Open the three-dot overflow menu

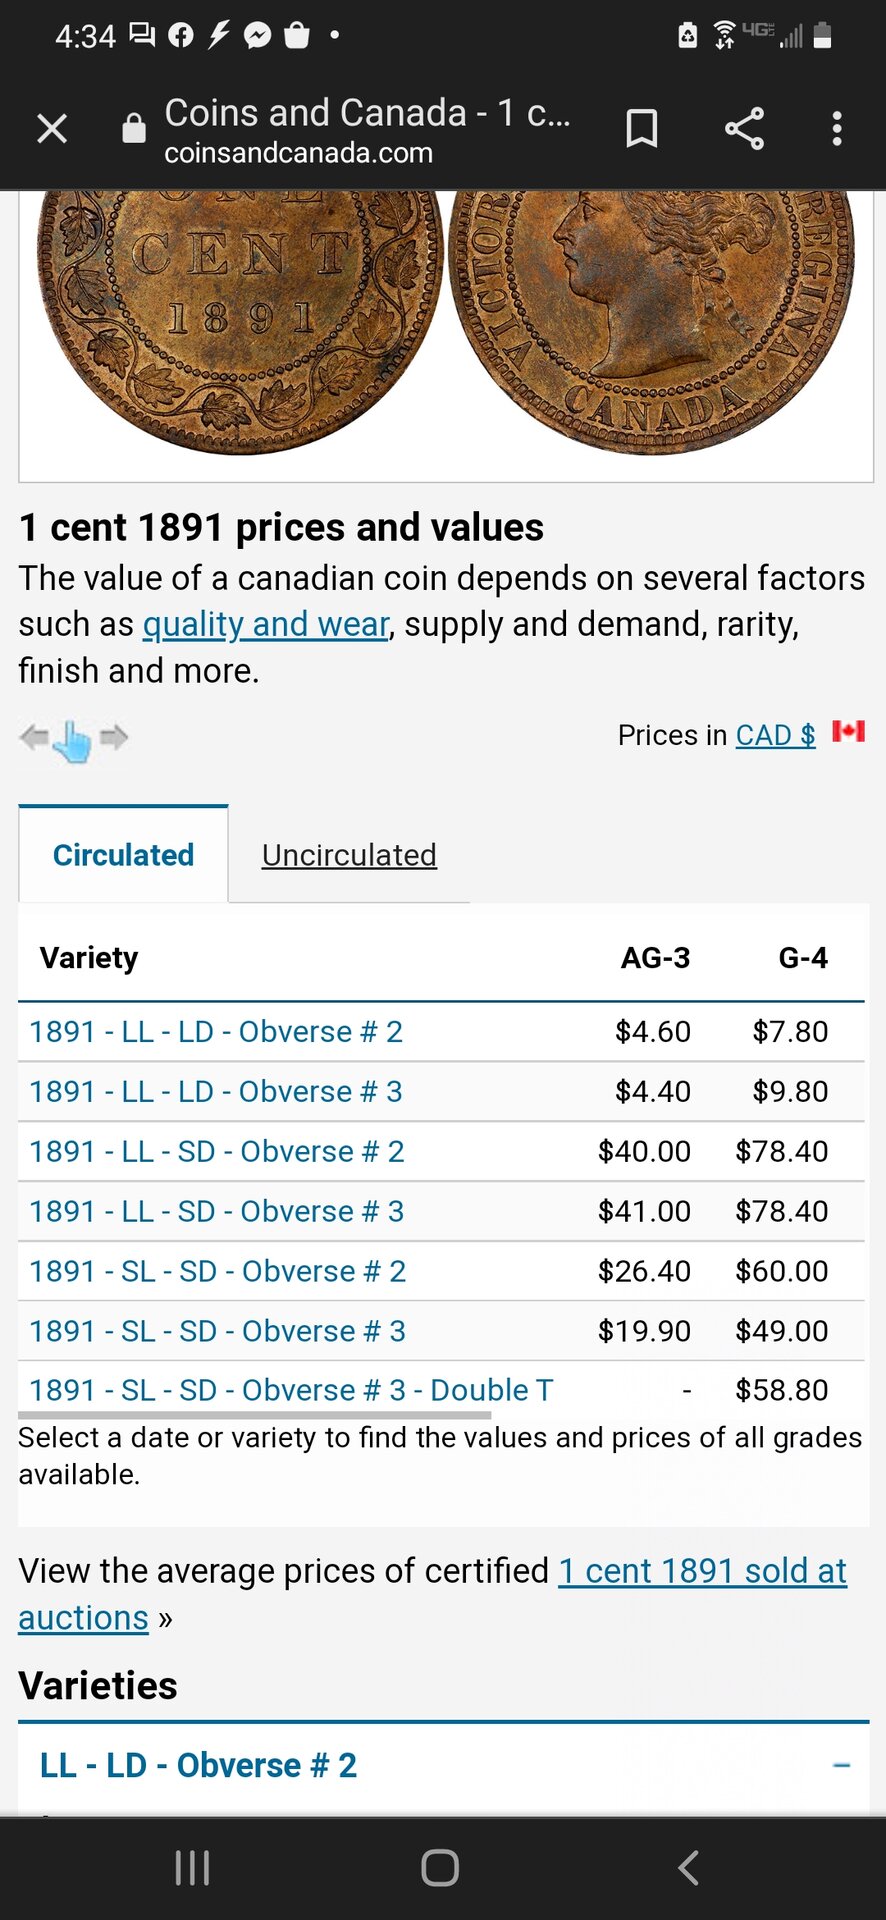837,129
